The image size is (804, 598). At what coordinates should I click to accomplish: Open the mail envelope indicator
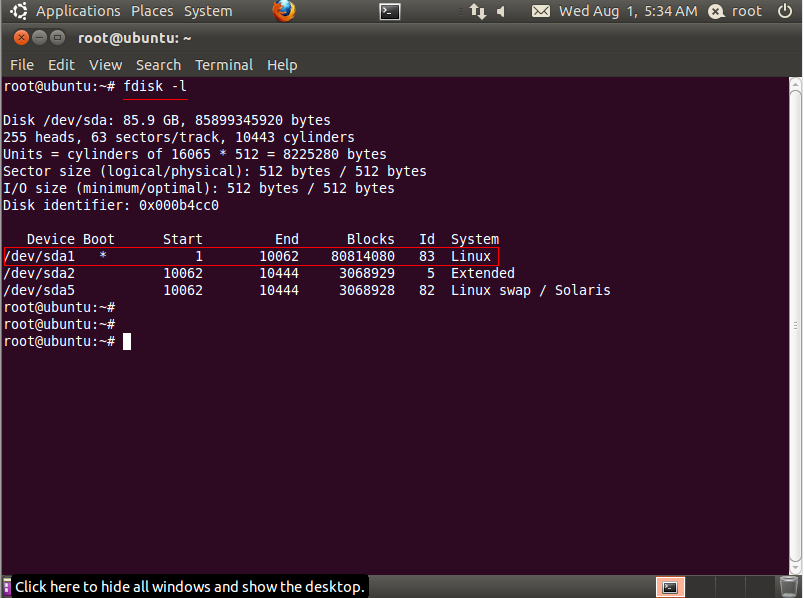540,11
